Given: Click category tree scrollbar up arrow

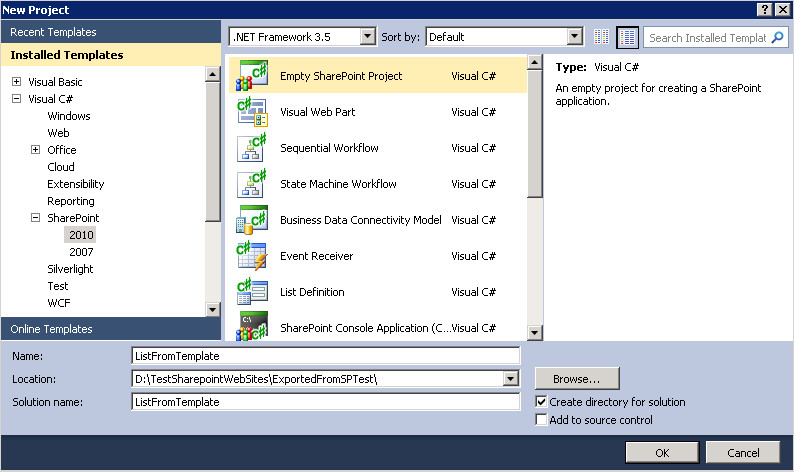Looking at the screenshot, I should coord(213,74).
